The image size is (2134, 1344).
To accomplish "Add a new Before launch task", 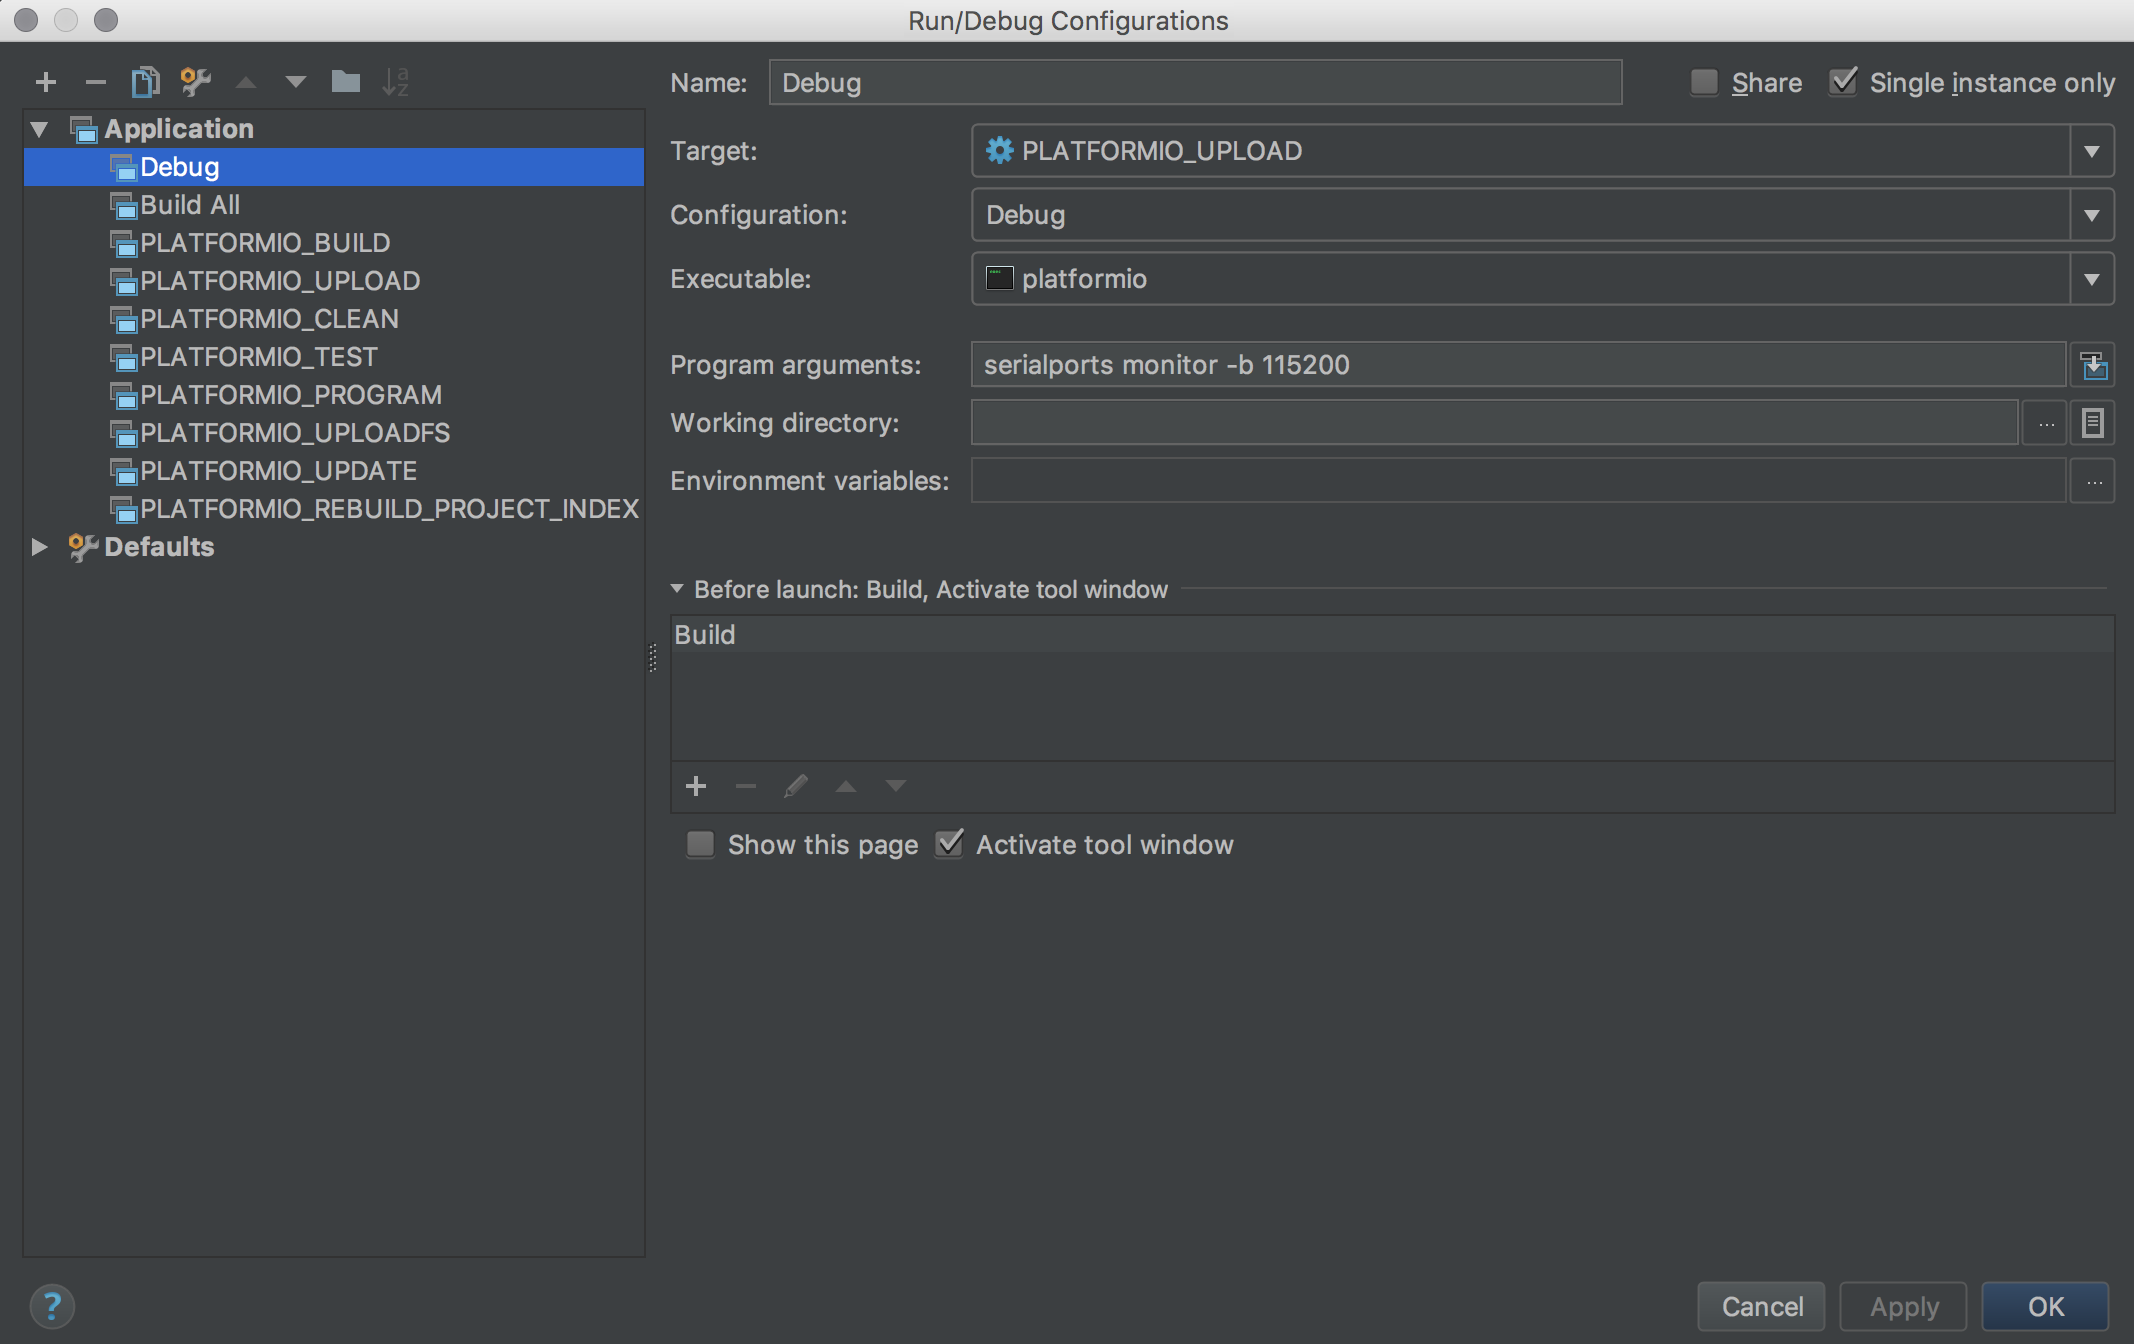I will pos(696,786).
